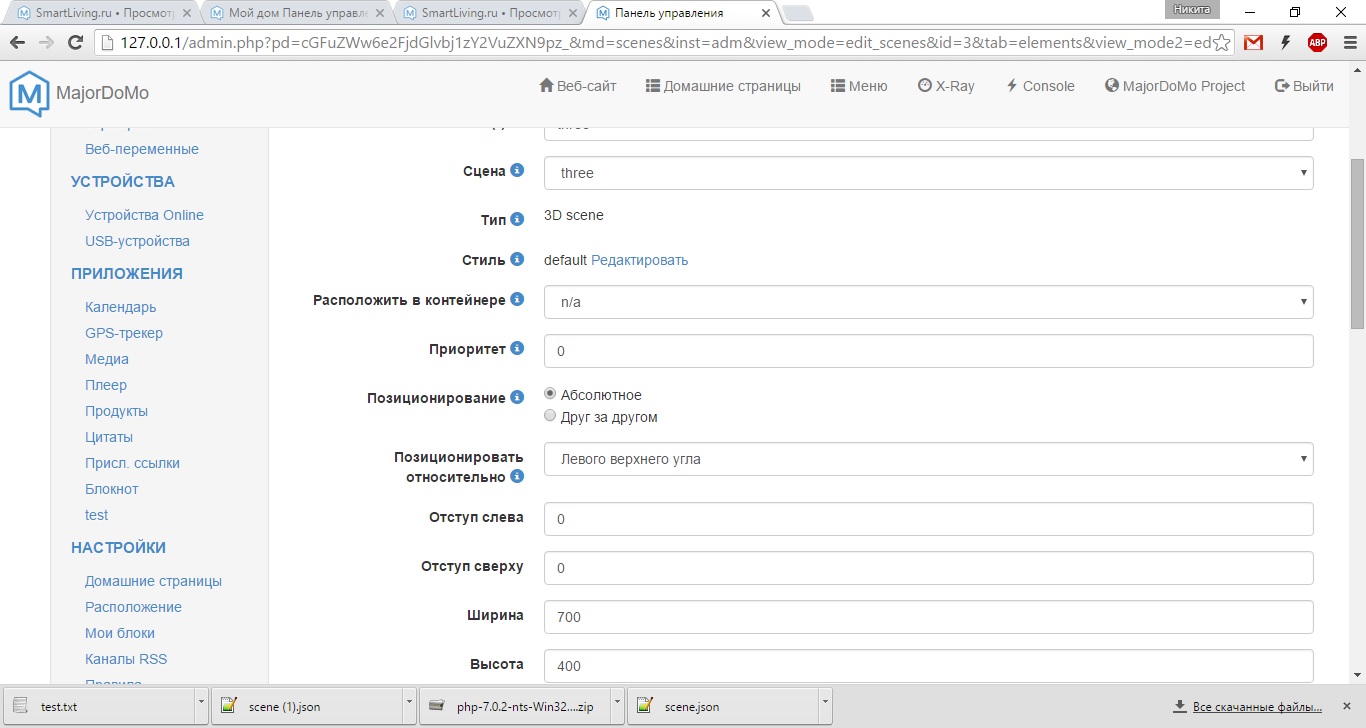Bookmark this page with the star icon
The height and width of the screenshot is (728, 1366).
coord(1221,43)
